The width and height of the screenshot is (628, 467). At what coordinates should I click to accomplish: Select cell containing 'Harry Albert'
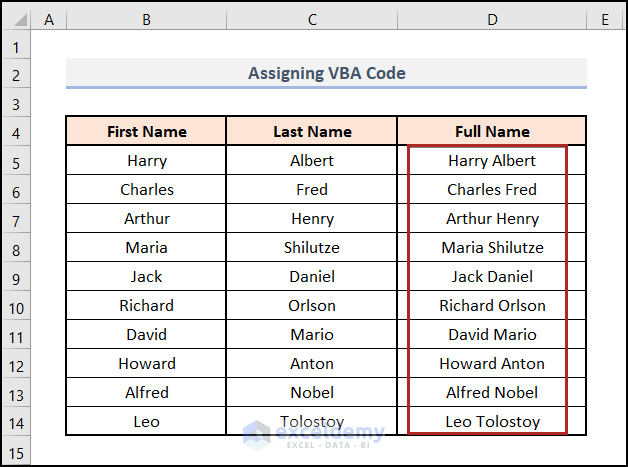(x=491, y=160)
